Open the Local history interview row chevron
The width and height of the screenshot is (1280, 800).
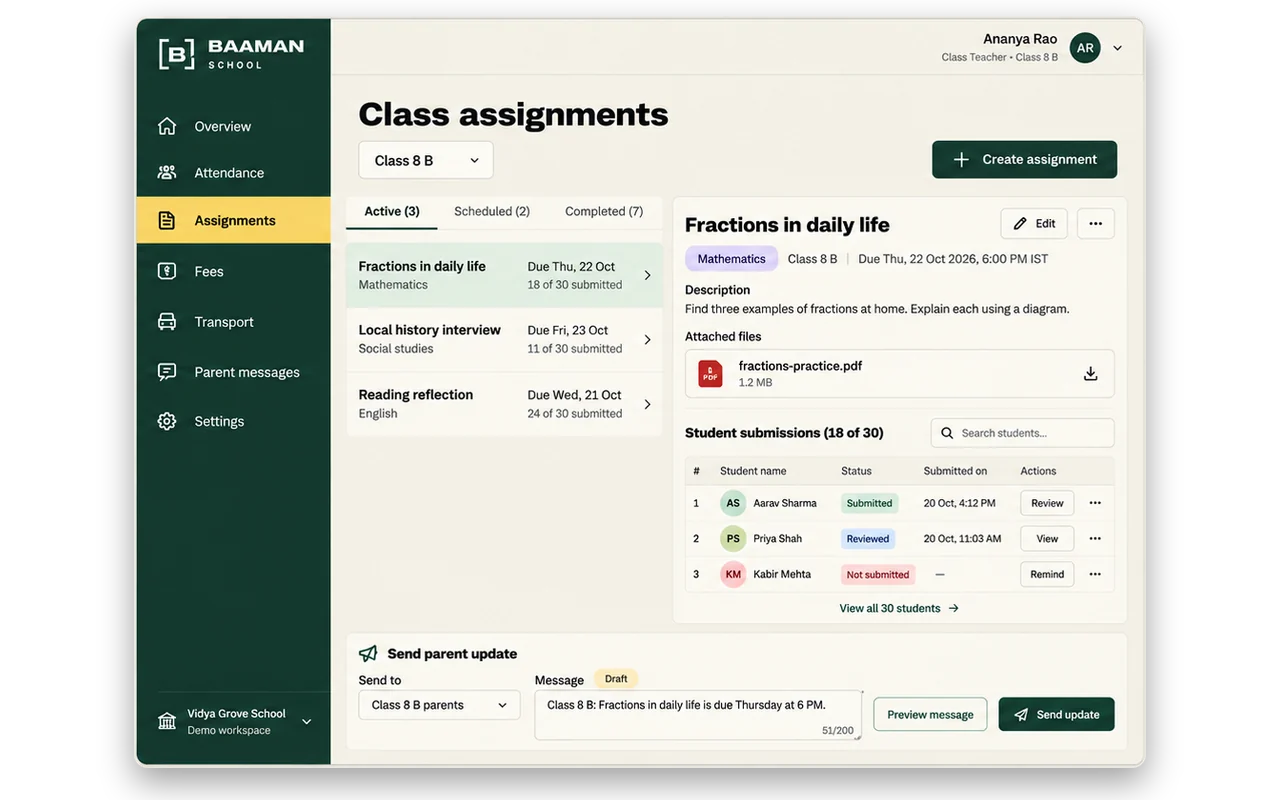tap(647, 340)
